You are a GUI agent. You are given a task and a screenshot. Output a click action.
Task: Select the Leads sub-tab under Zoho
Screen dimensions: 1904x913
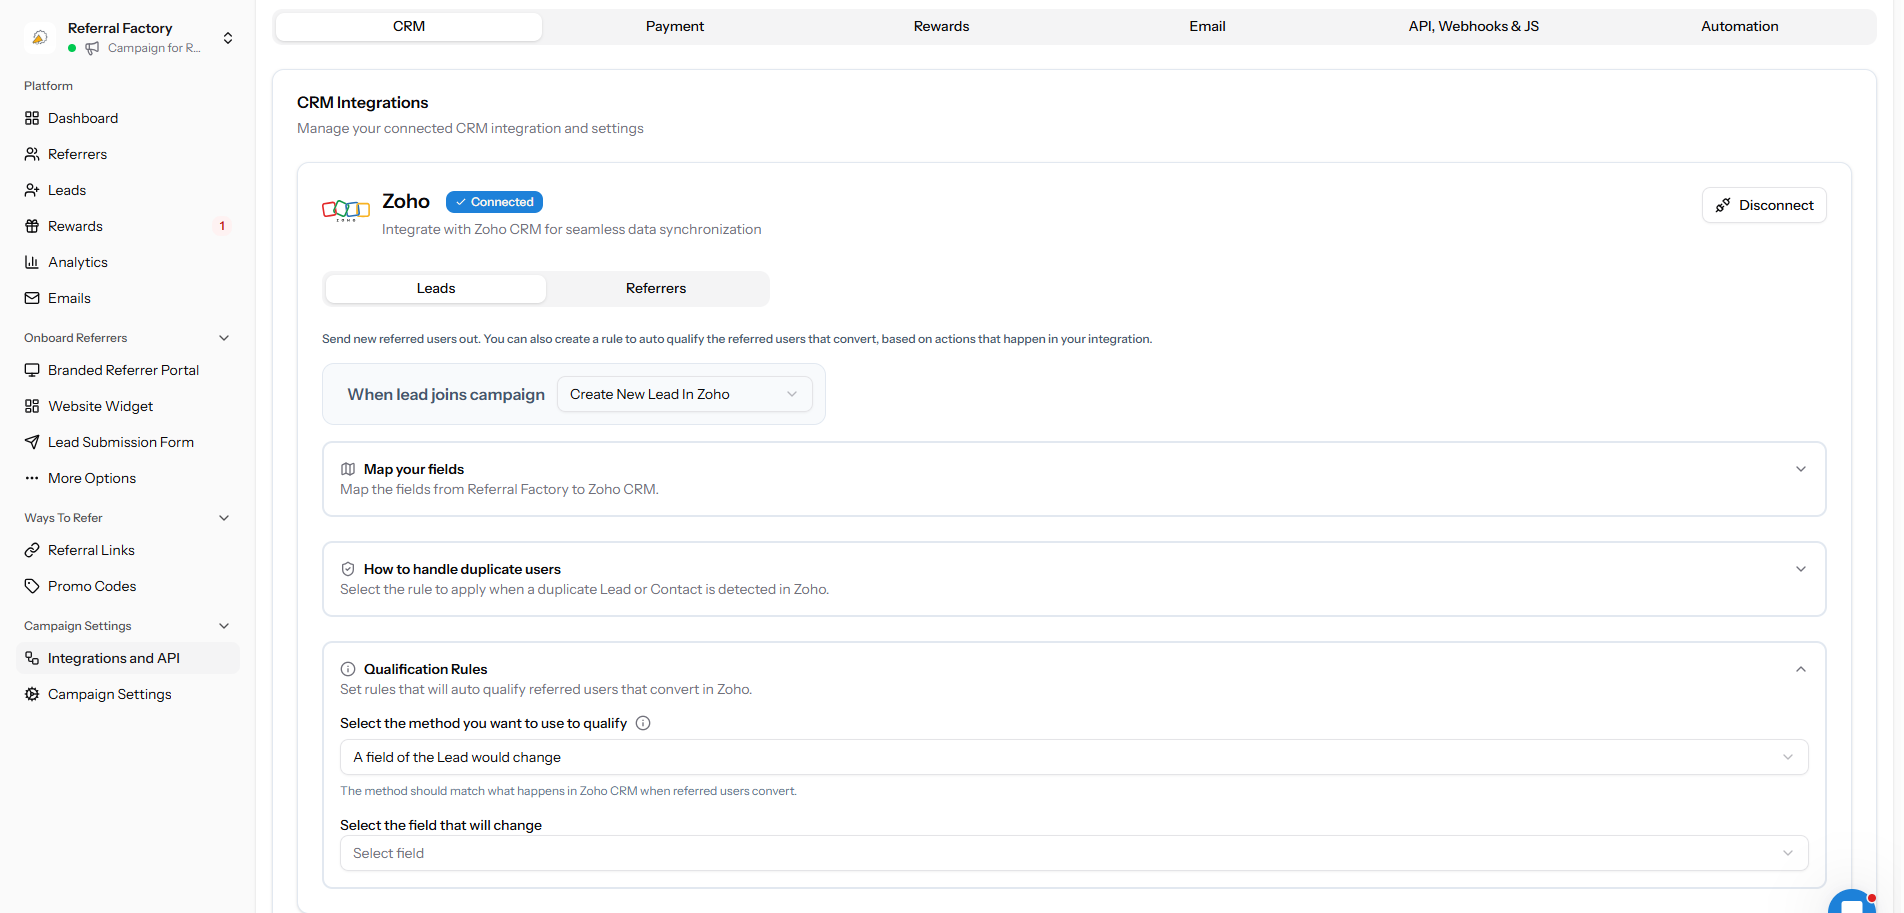pyautogui.click(x=436, y=289)
